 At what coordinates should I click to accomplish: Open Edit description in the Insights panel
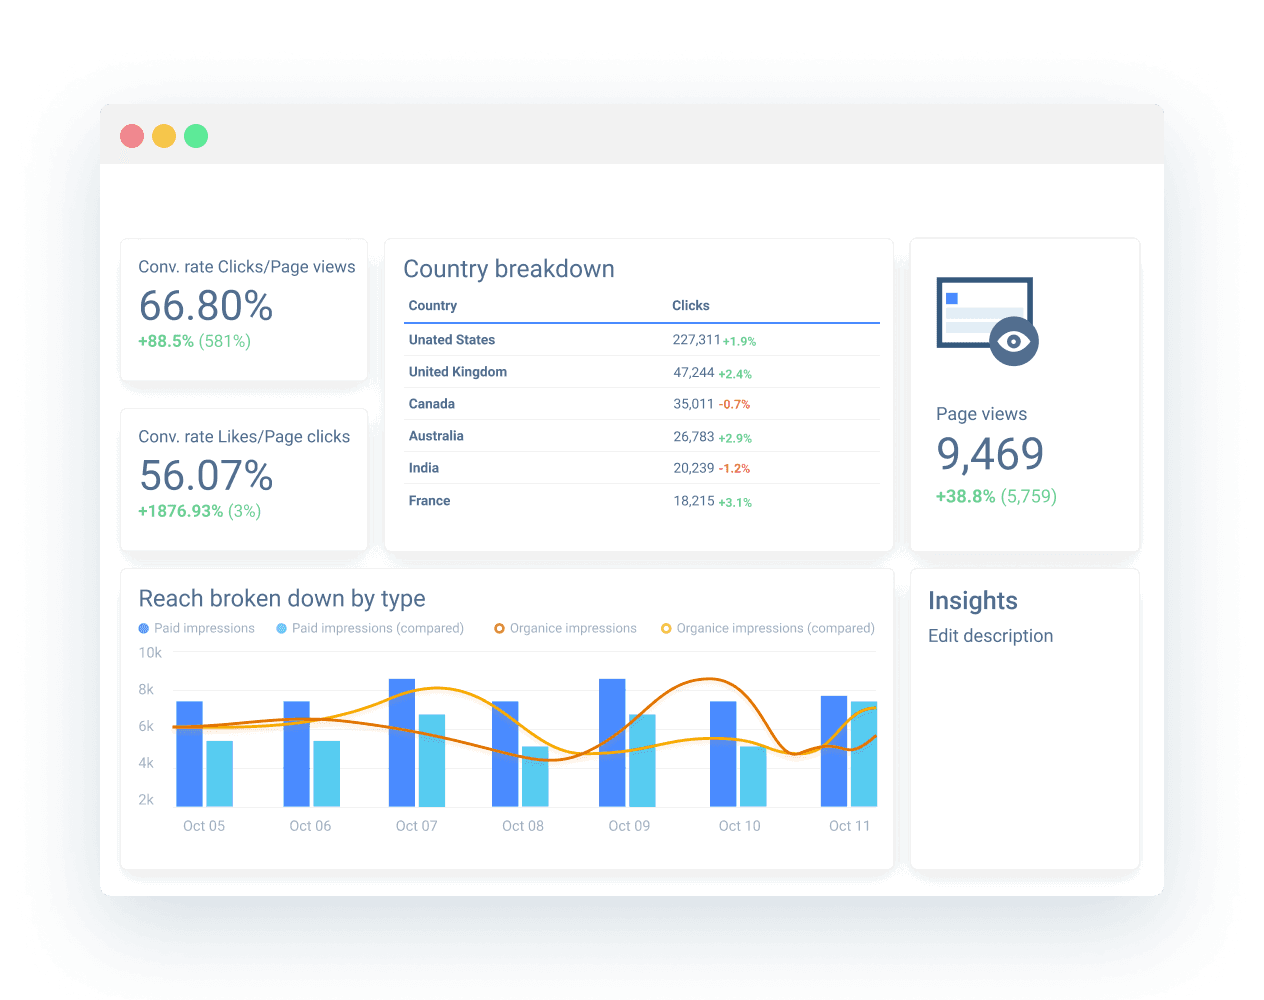click(990, 636)
